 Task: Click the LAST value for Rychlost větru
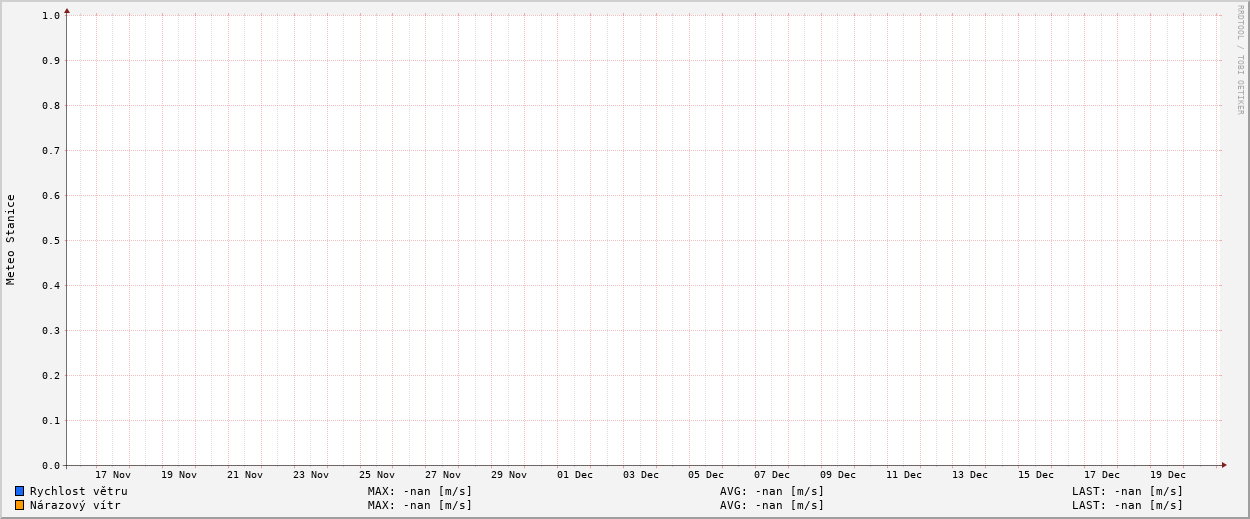[1127, 491]
